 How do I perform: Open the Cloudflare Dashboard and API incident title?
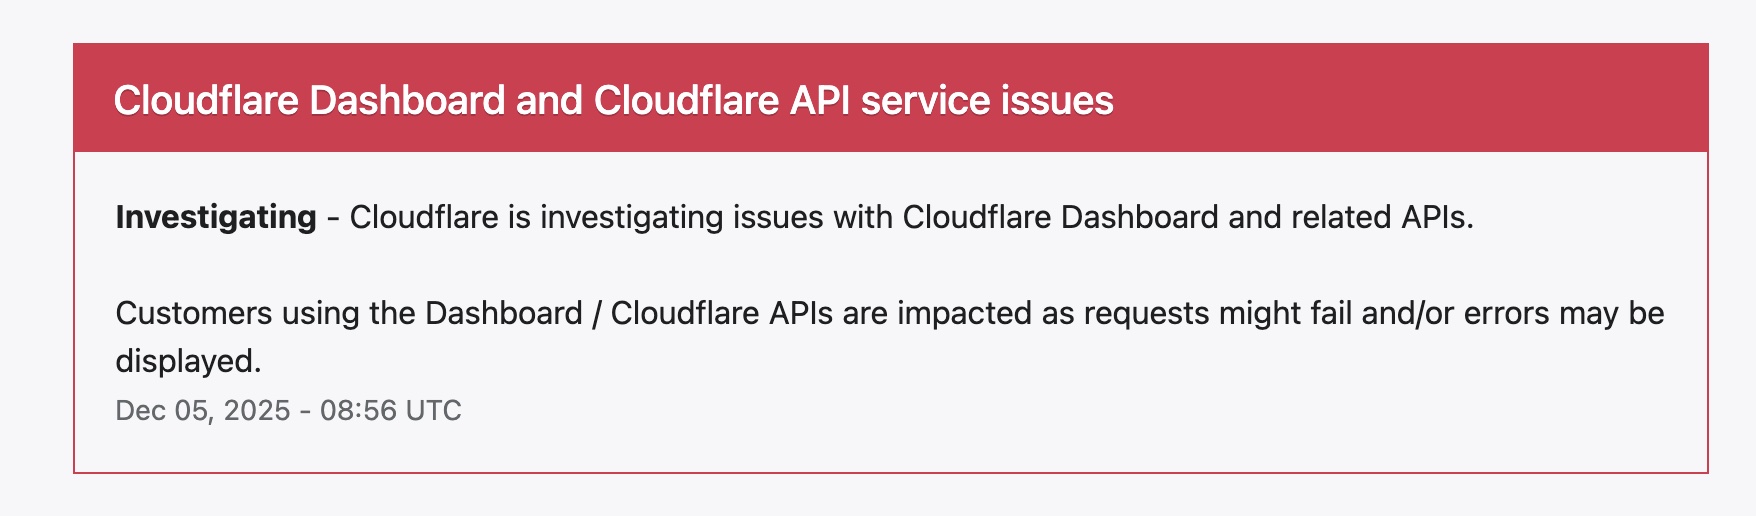[612, 100]
